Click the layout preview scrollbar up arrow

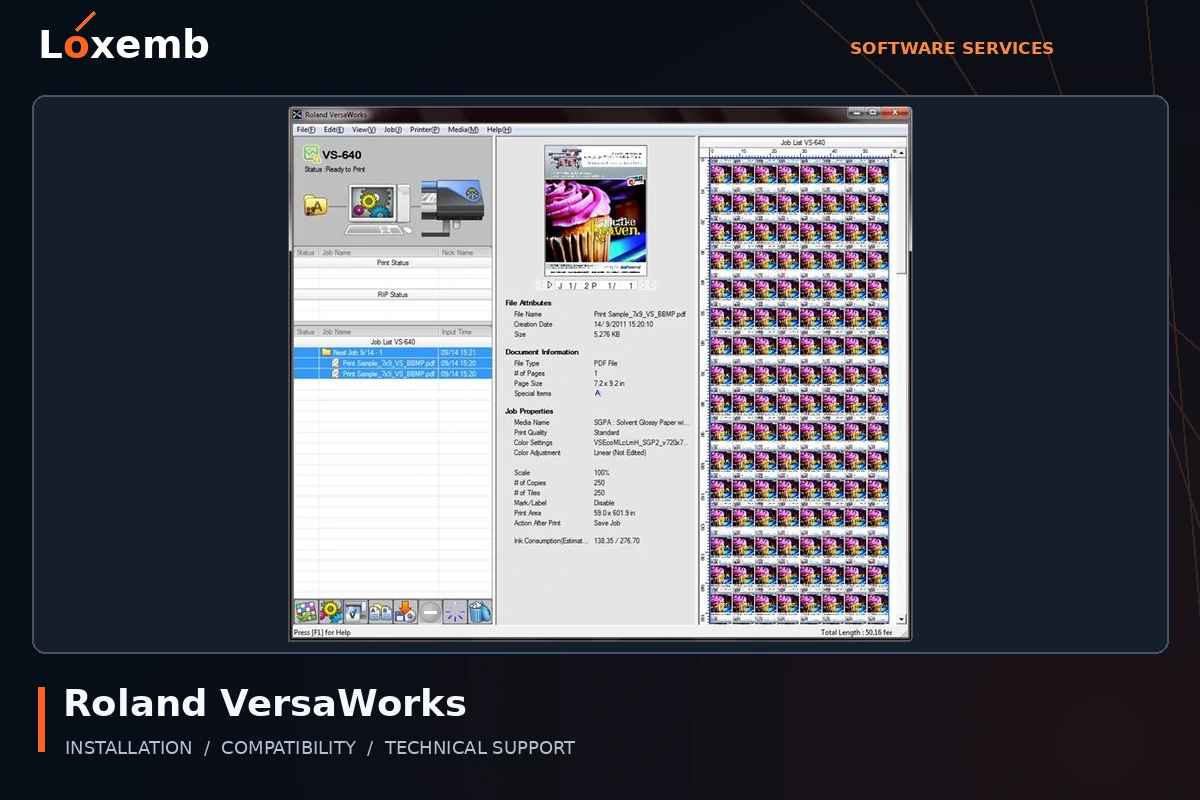902,153
